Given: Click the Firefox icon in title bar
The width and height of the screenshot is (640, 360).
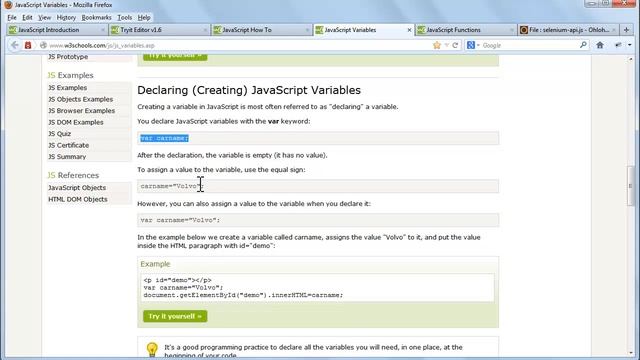Looking at the screenshot, I should [8, 5].
